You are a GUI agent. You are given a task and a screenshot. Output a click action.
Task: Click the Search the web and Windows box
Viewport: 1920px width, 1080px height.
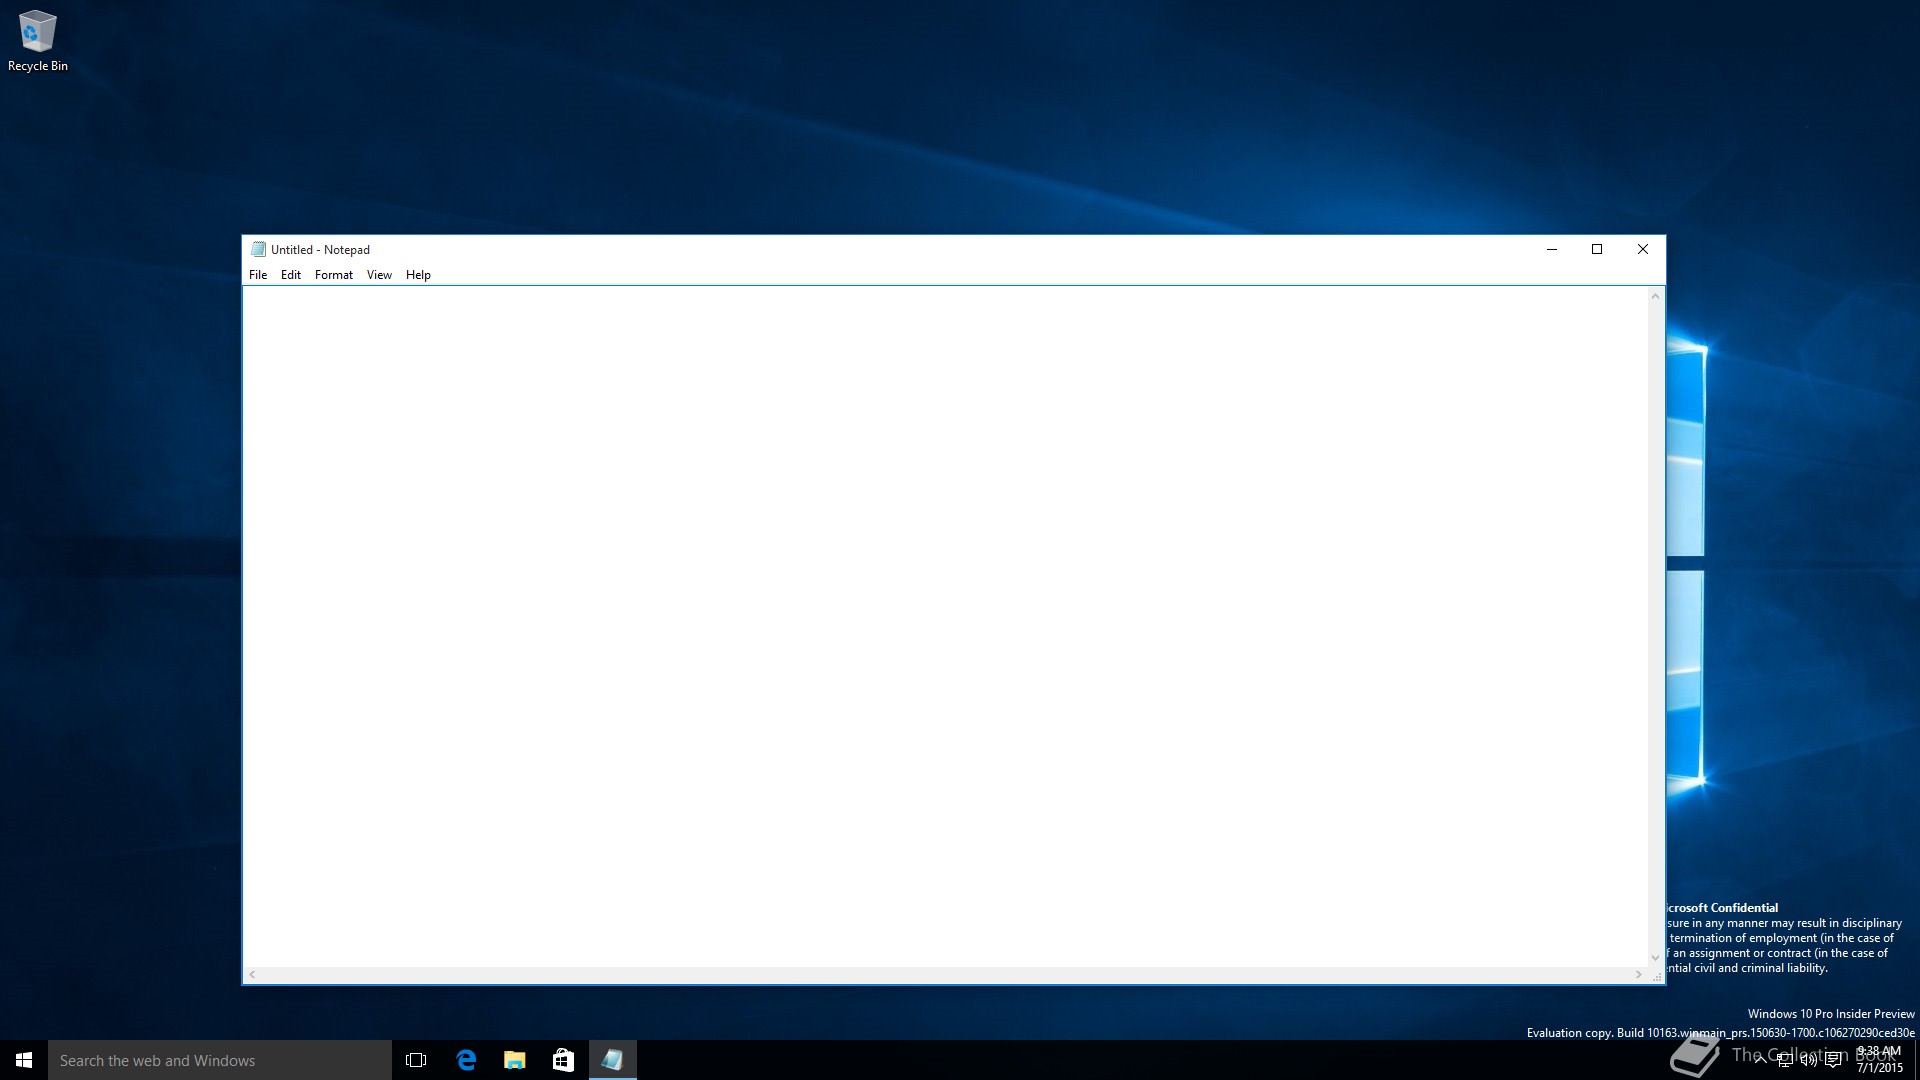click(x=220, y=1060)
